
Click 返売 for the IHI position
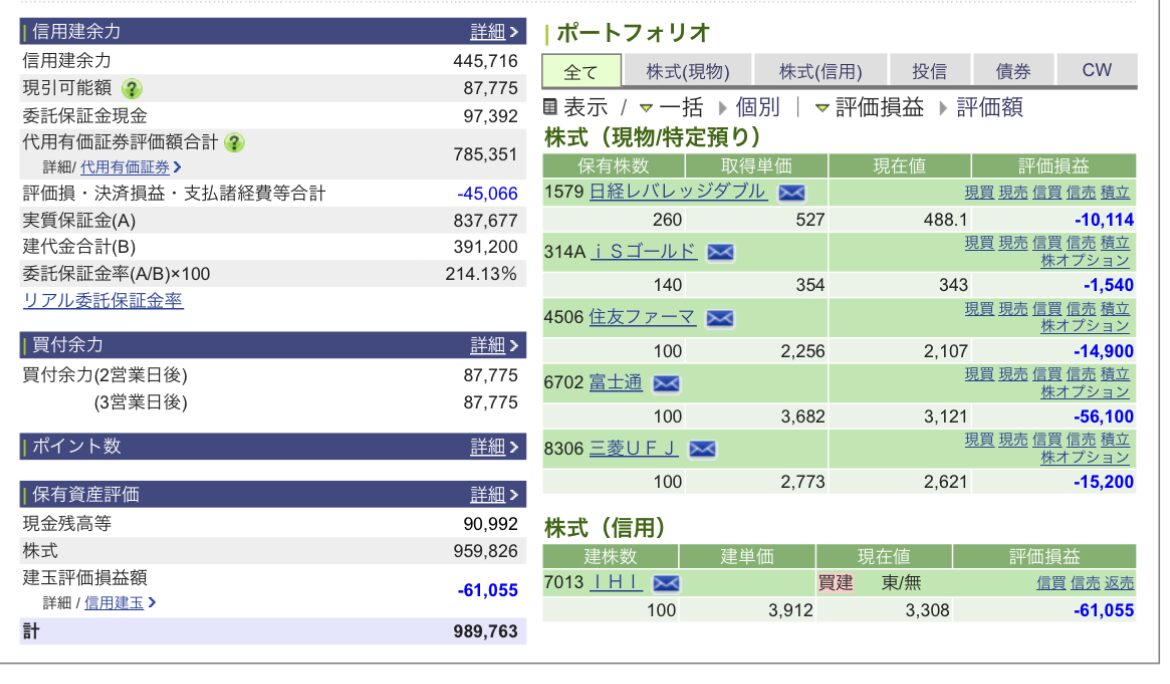coord(1119,583)
